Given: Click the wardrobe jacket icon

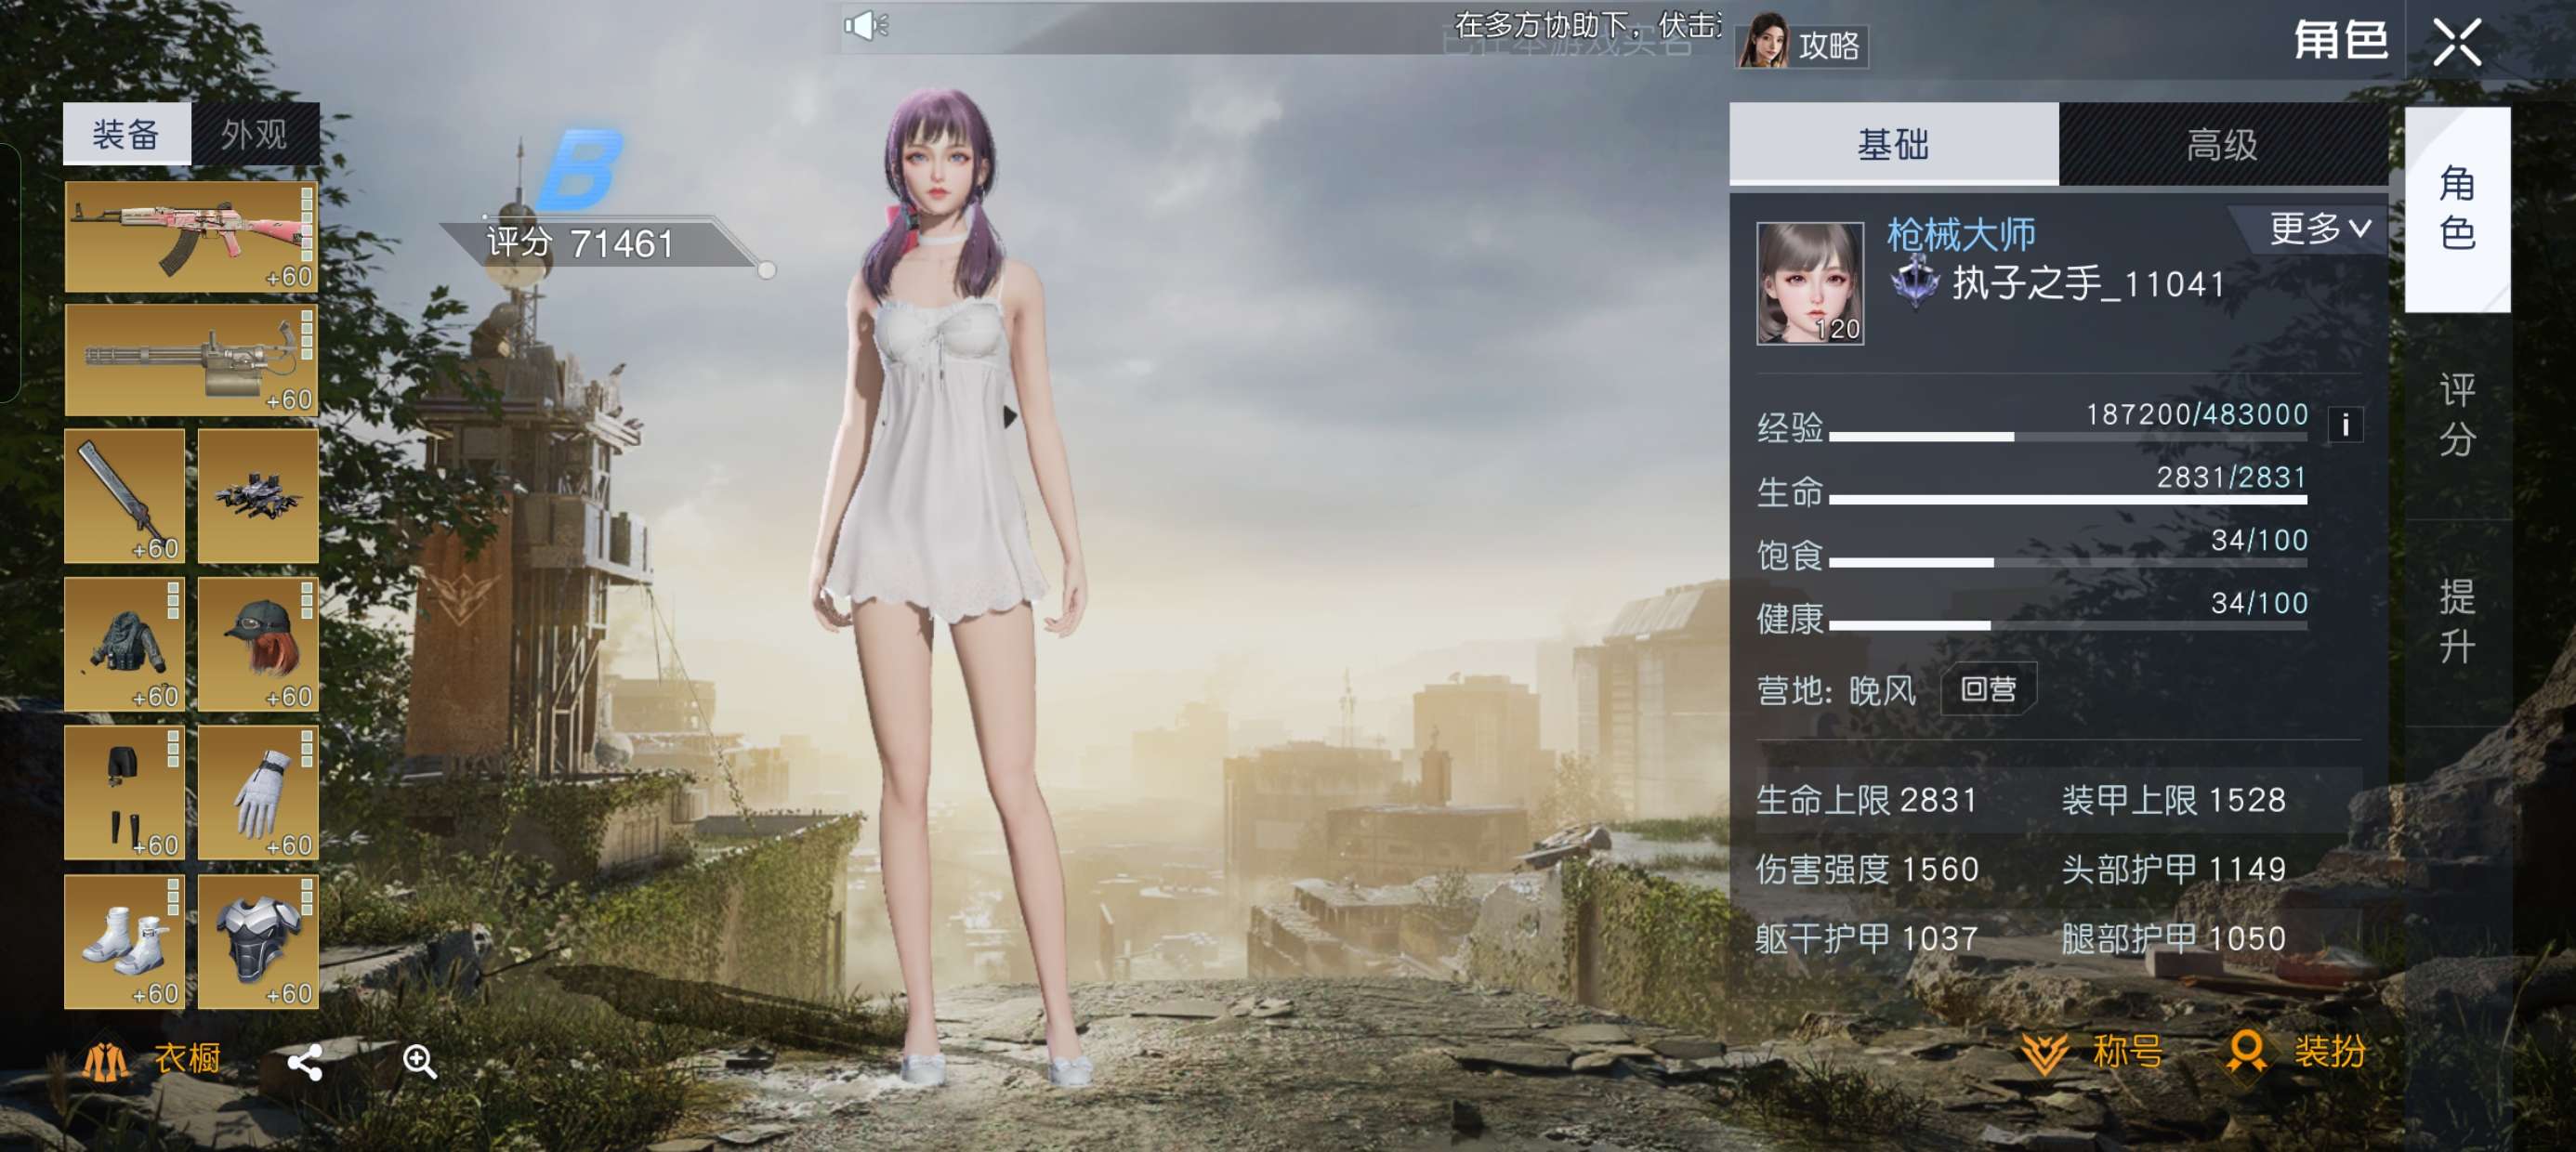Looking at the screenshot, I should point(105,1061).
